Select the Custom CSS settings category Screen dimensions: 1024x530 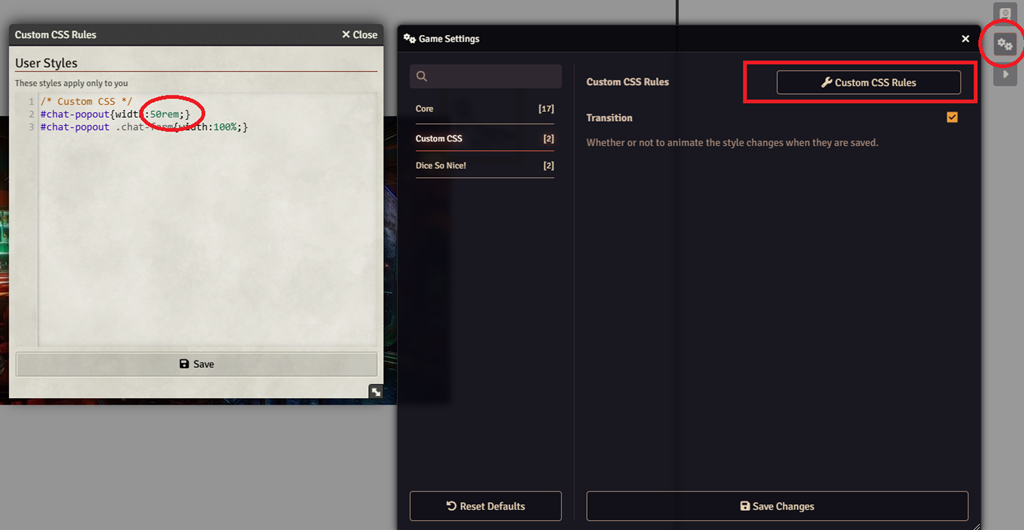point(485,138)
